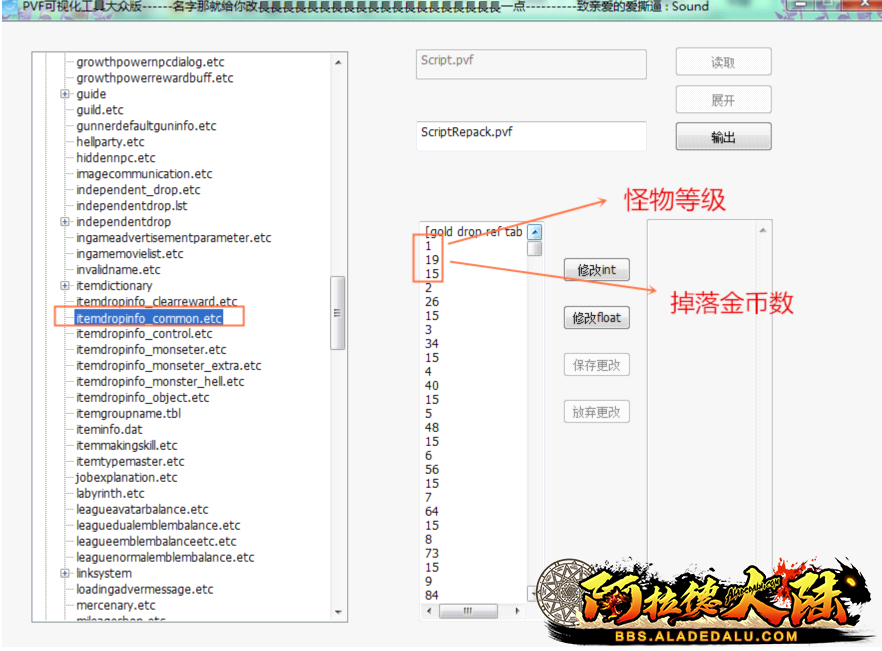This screenshot has width=882, height=651.
Task: Expand the independentdrop folder node
Action: (x=65, y=222)
